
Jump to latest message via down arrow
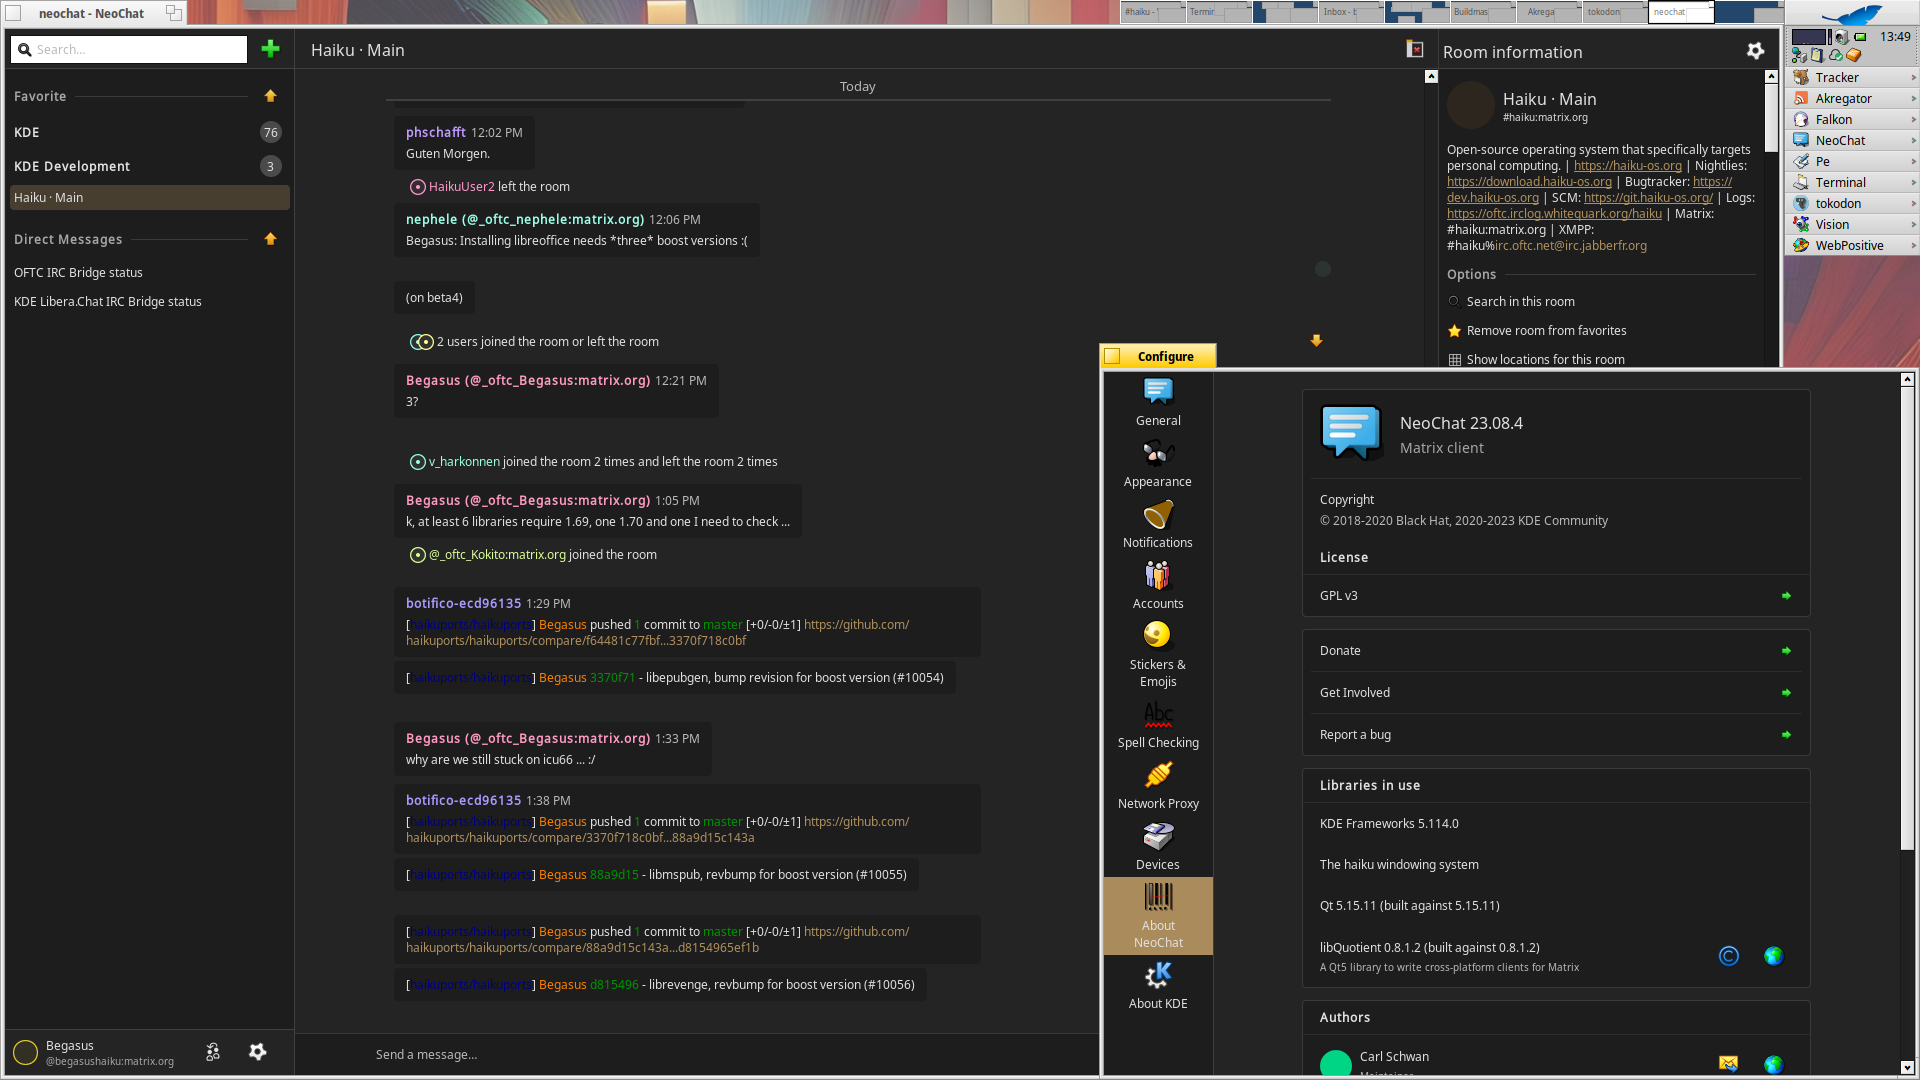click(1316, 341)
